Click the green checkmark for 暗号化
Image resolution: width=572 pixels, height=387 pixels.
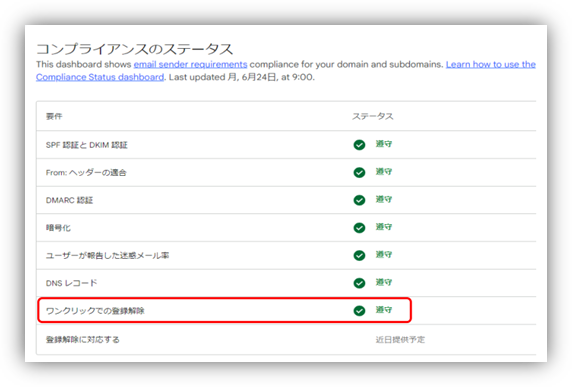pyautogui.click(x=359, y=228)
